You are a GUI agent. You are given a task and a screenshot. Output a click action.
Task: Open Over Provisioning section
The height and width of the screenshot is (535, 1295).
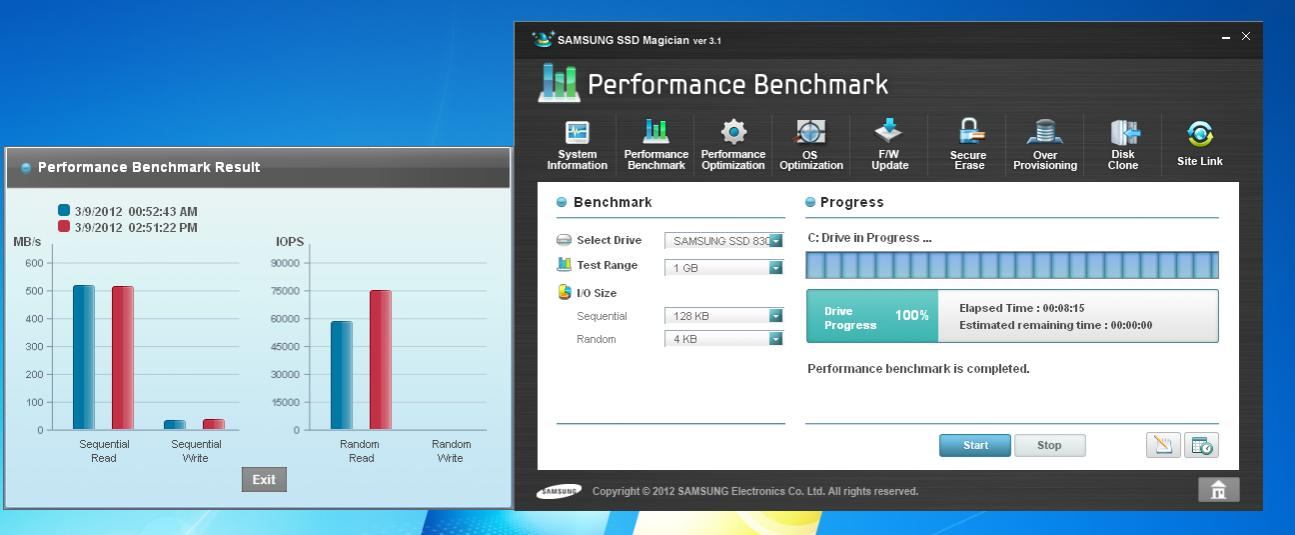[1045, 146]
